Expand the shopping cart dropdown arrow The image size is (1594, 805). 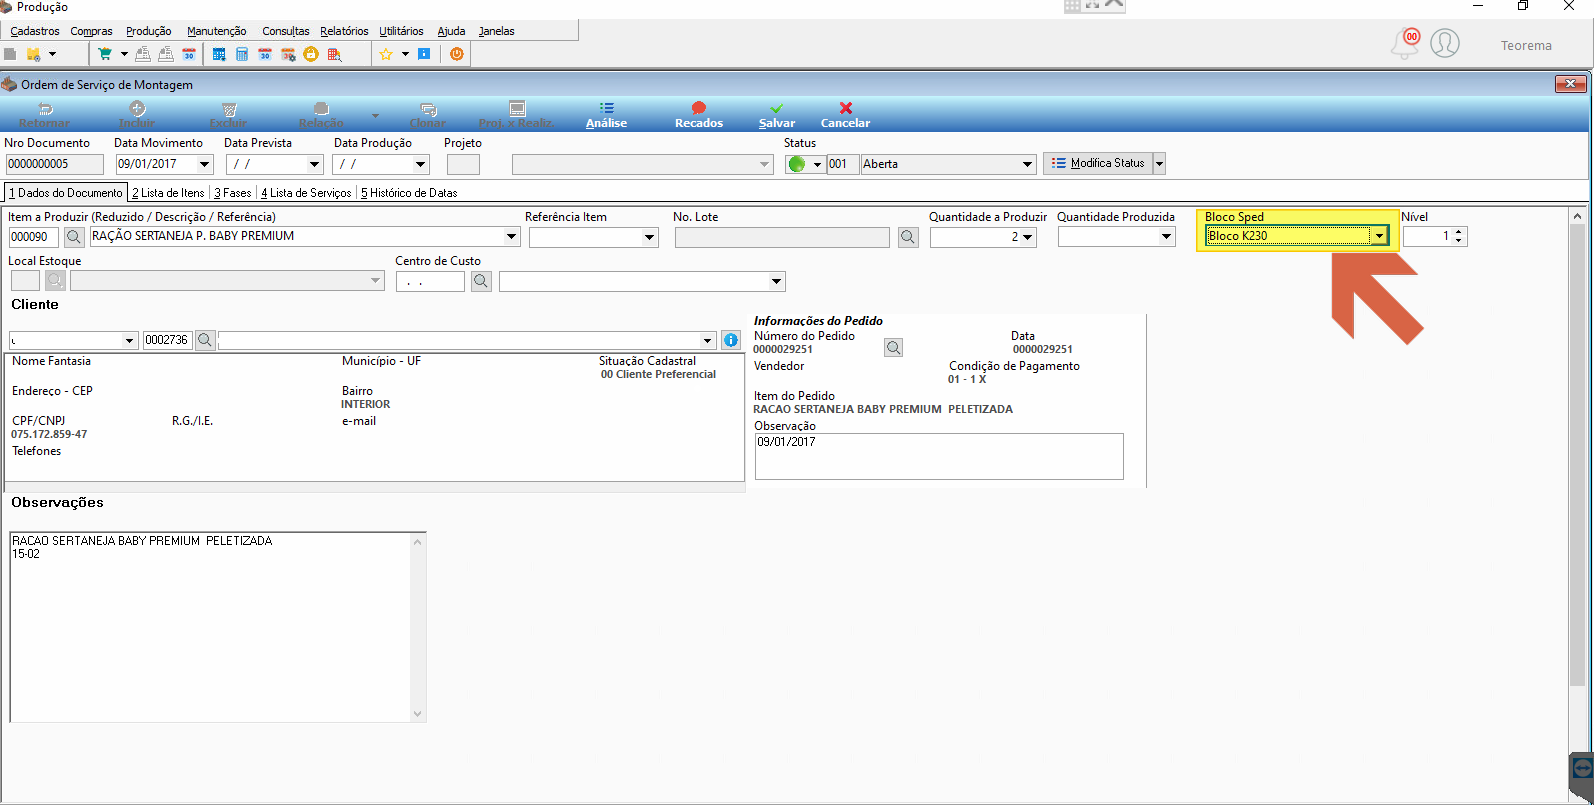coord(124,54)
